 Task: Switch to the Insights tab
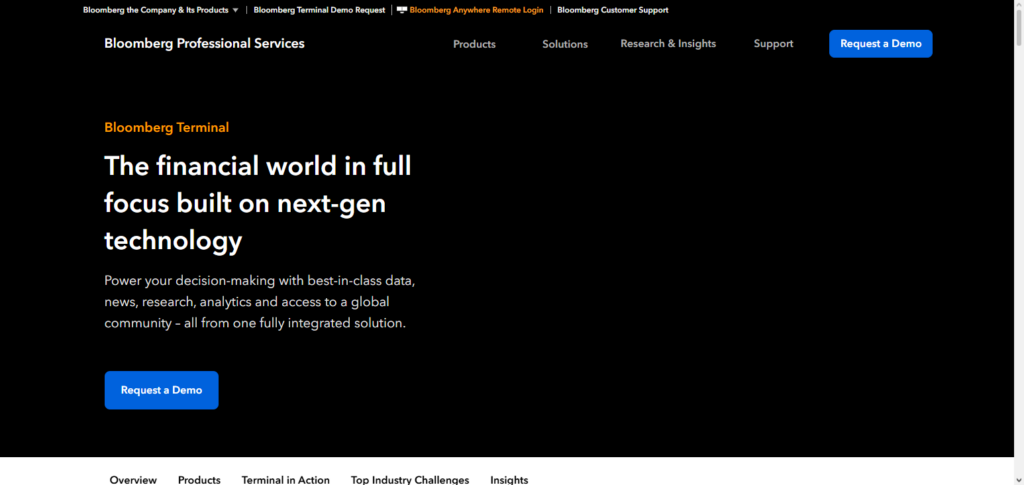click(x=509, y=480)
